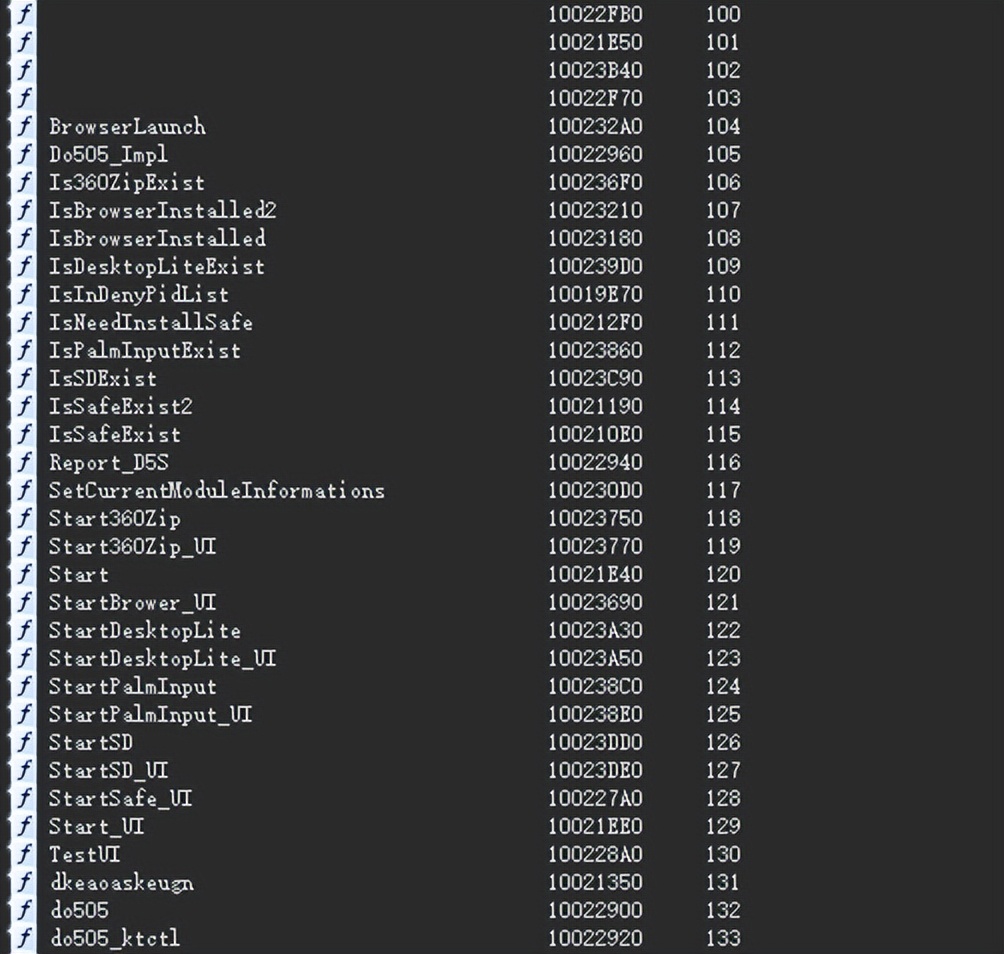Click function icon beside IsBrowserInstalled2
Screen dimensions: 1004x954
[x=24, y=210]
